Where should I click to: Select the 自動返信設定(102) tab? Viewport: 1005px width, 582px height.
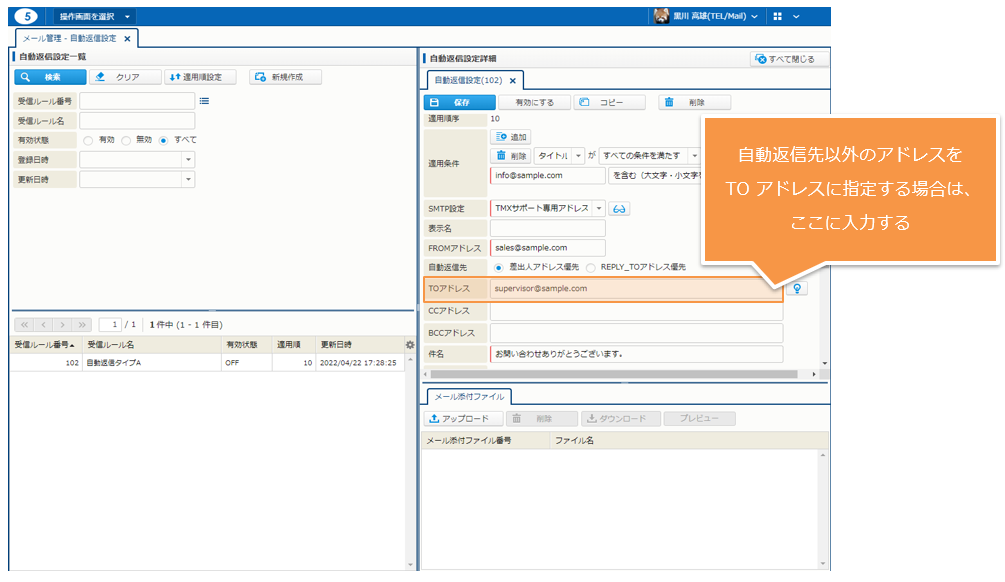[x=467, y=80]
